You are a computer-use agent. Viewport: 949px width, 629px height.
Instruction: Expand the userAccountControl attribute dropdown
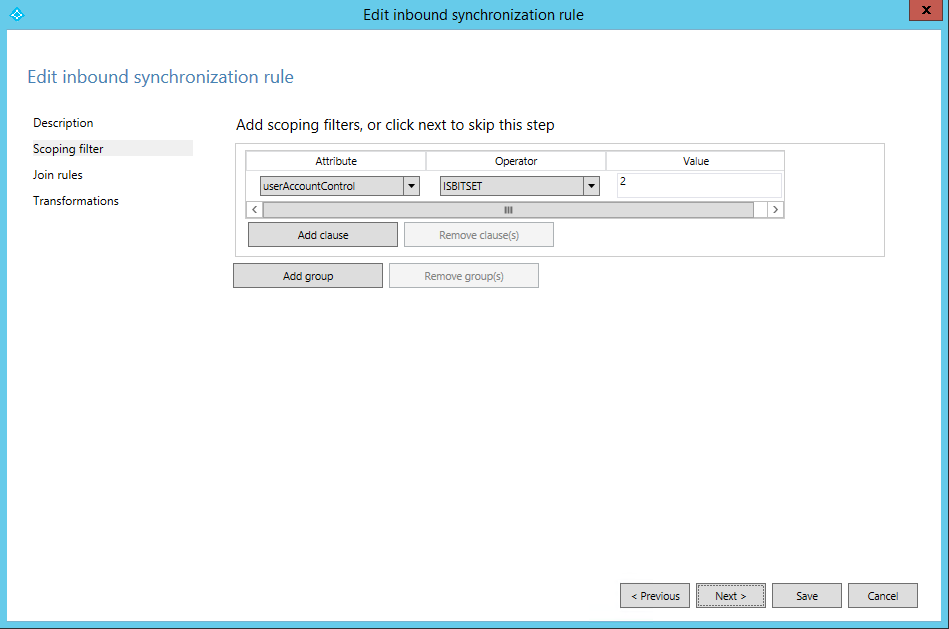point(411,186)
